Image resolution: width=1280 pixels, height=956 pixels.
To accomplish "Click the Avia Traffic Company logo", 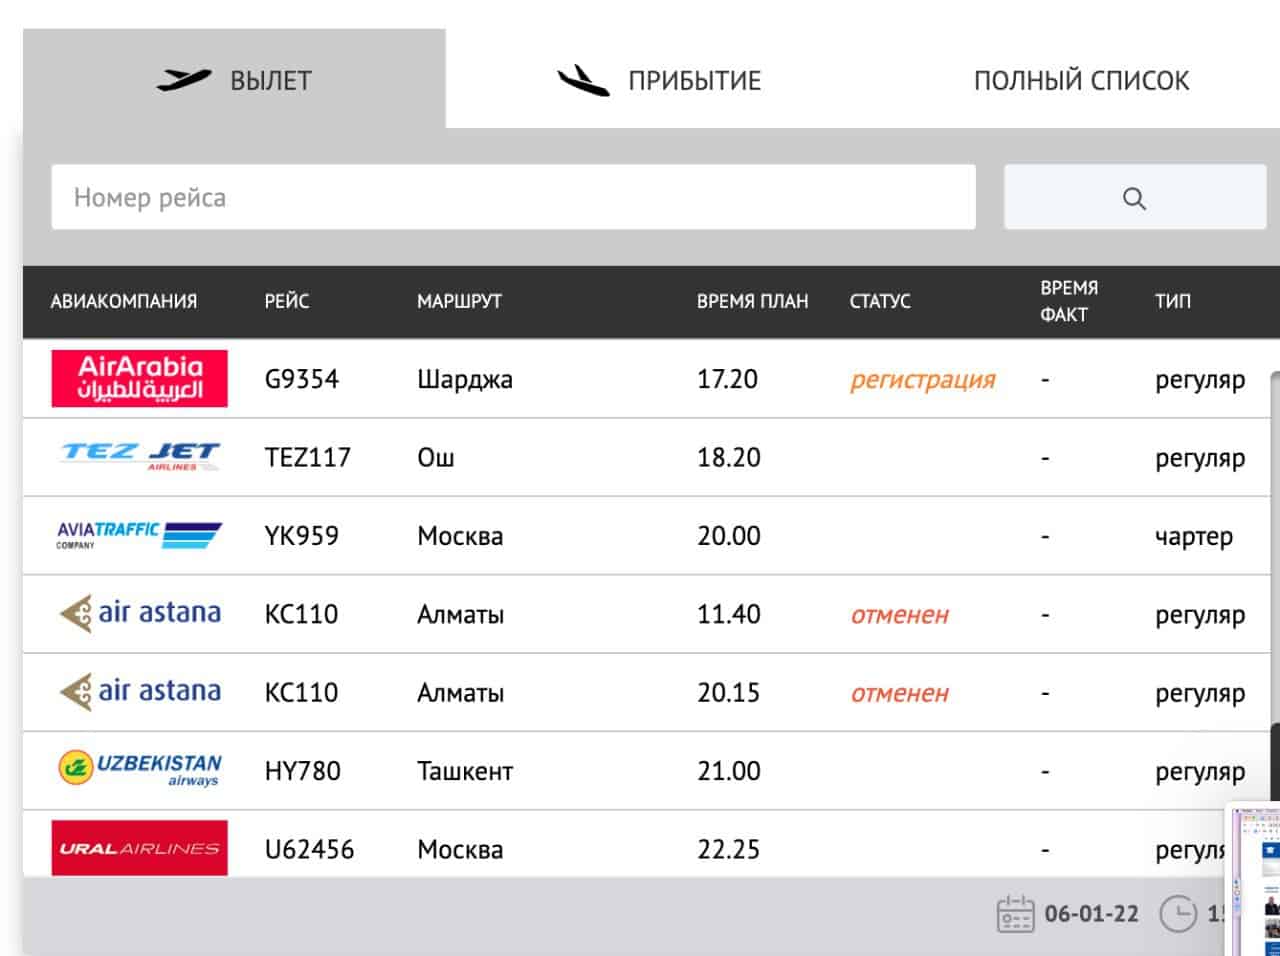I will pyautogui.click(x=139, y=535).
